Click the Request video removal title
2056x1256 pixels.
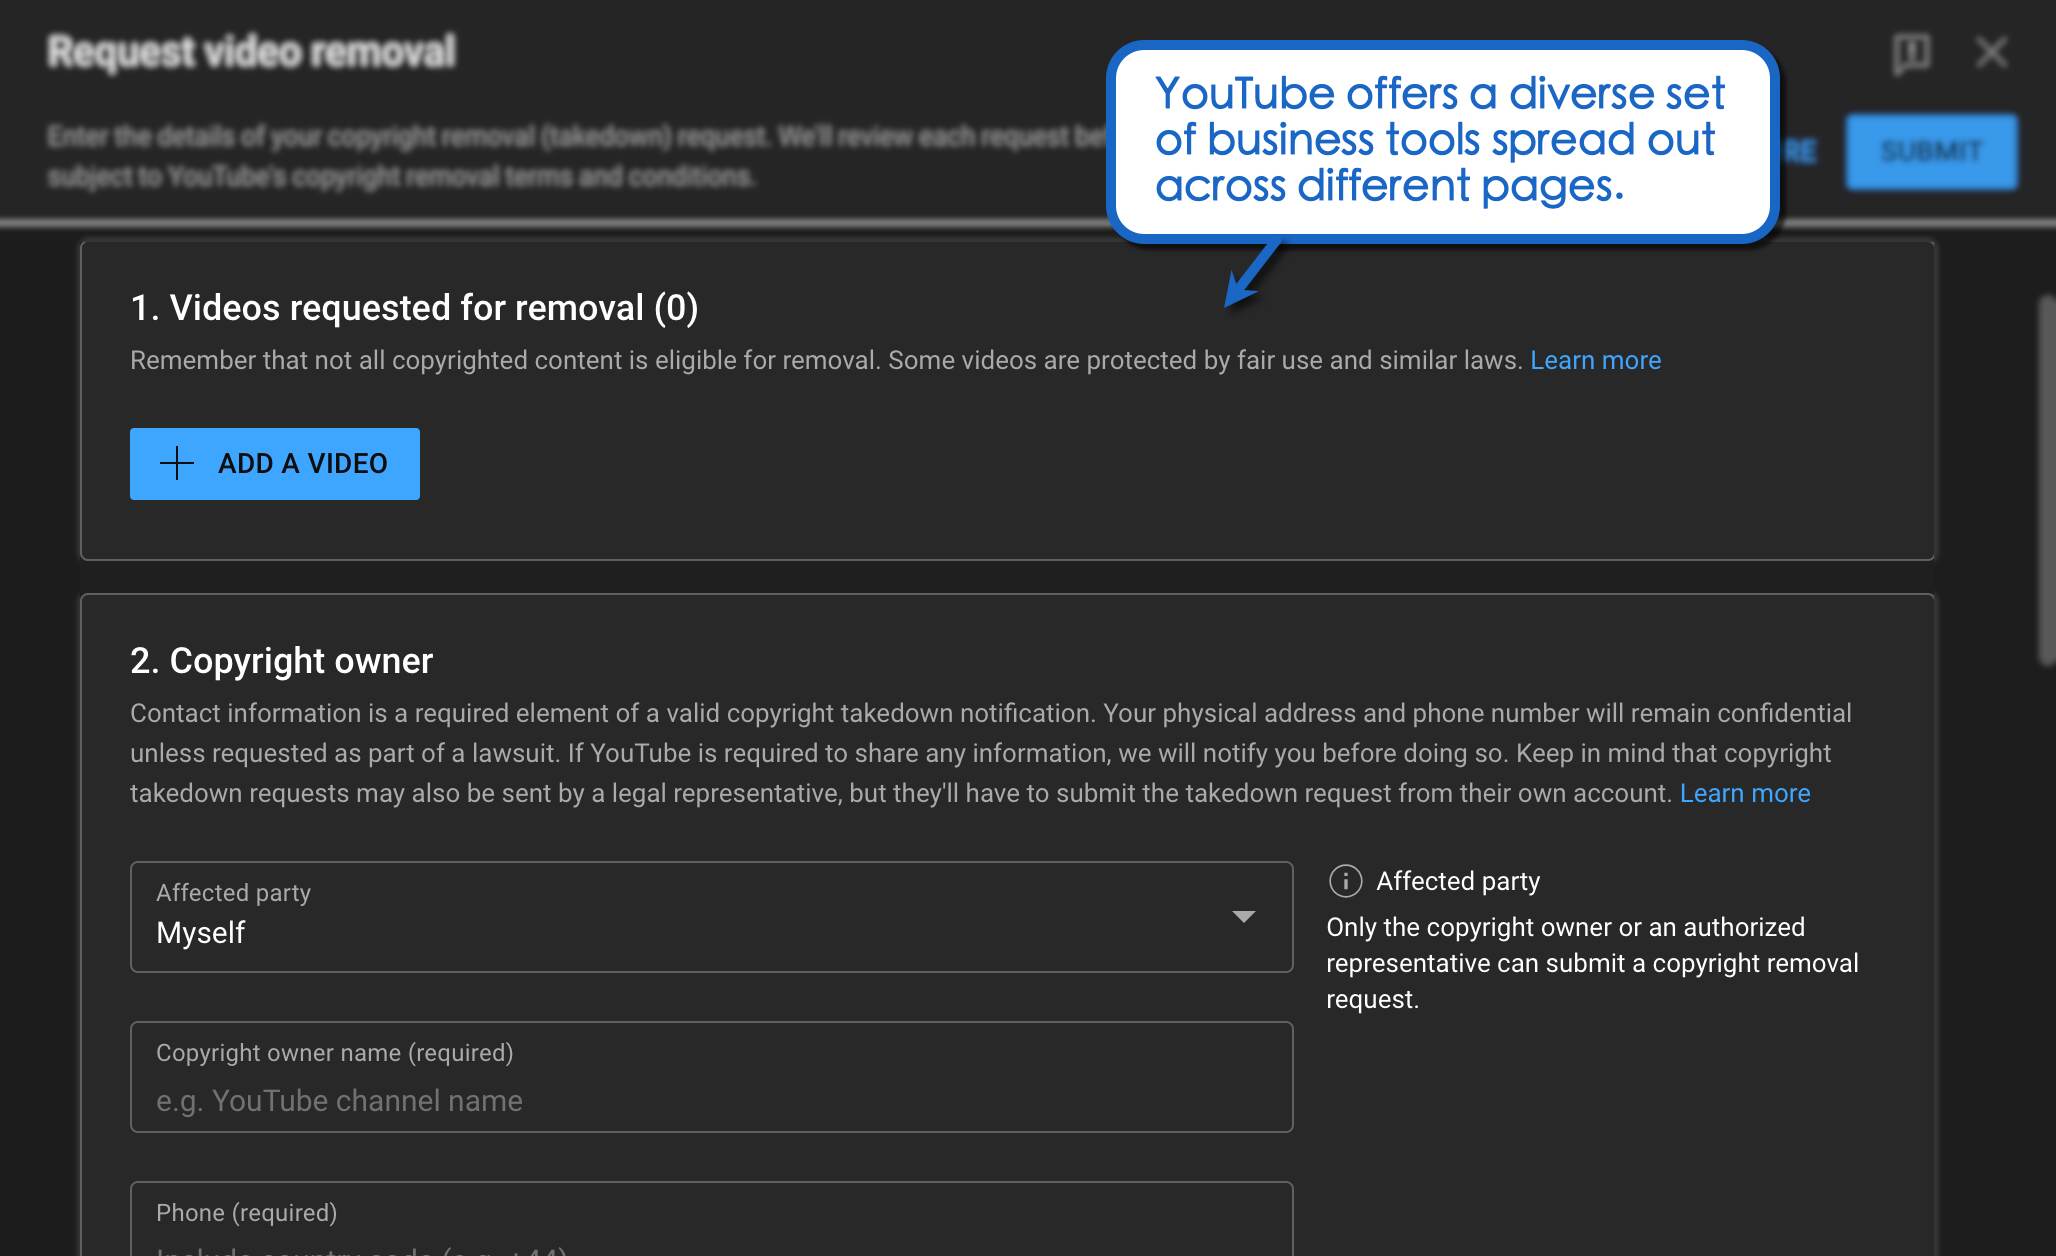pyautogui.click(x=252, y=52)
